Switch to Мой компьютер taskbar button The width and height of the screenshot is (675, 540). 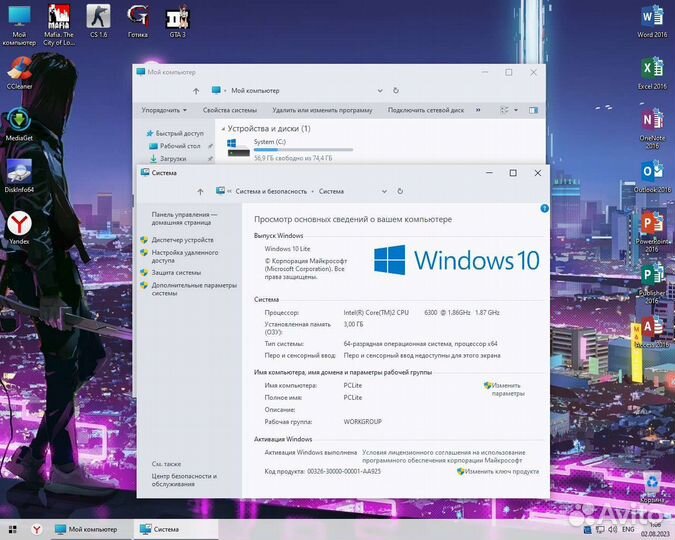click(x=92, y=529)
